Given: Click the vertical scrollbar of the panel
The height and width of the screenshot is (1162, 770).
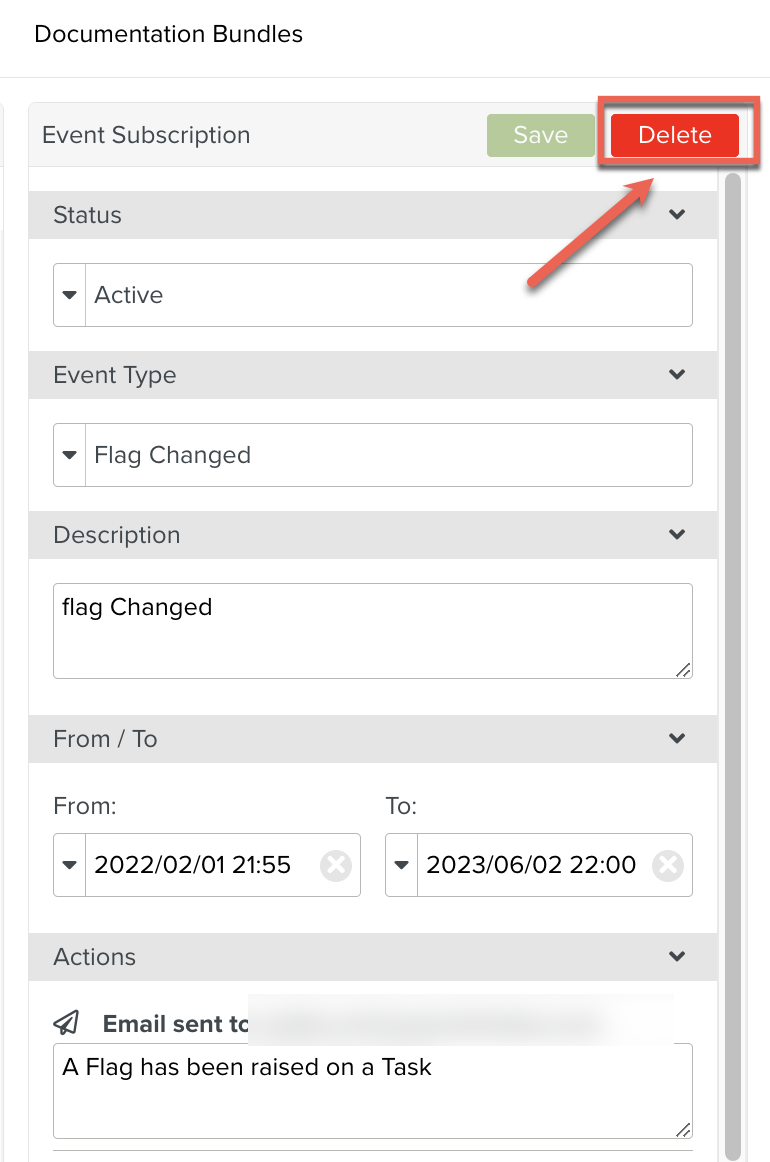Looking at the screenshot, I should 732,600.
